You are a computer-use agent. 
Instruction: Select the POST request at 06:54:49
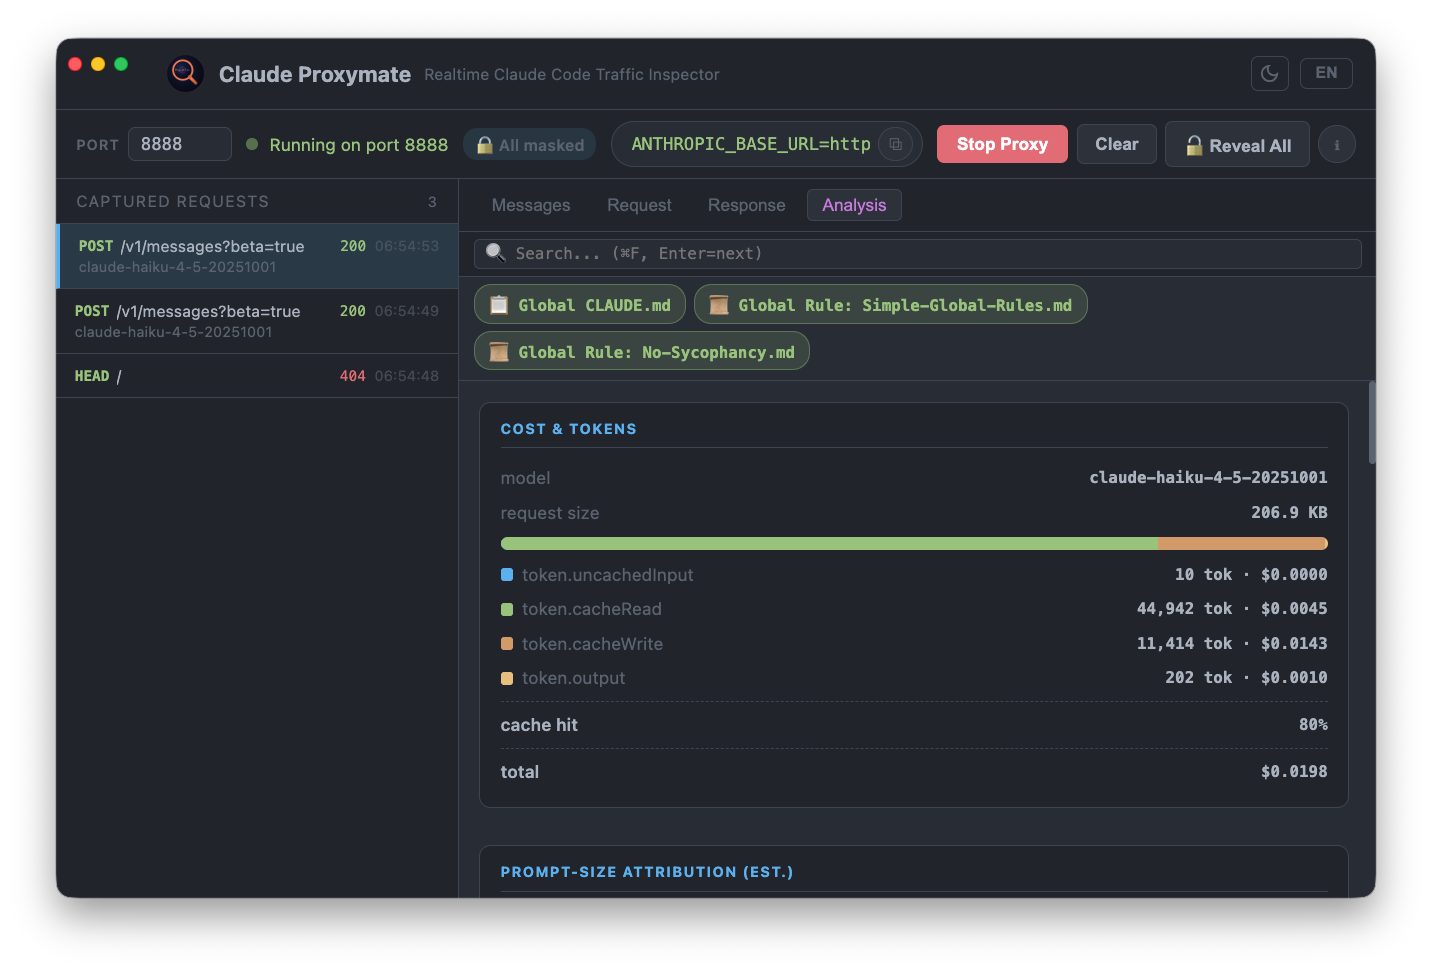tap(258, 321)
